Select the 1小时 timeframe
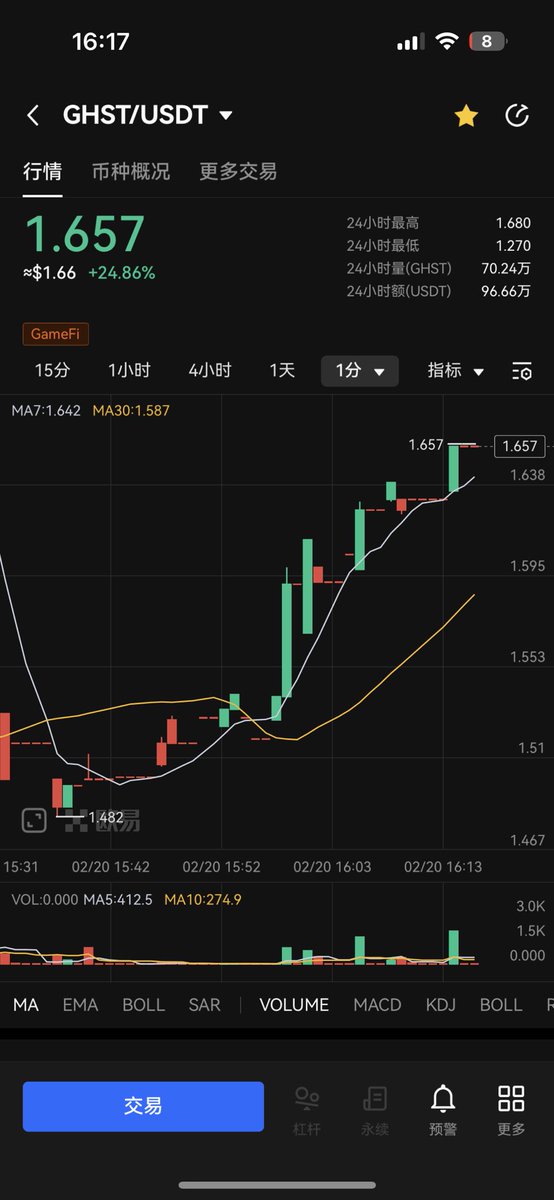This screenshot has height=1200, width=554. tap(129, 370)
